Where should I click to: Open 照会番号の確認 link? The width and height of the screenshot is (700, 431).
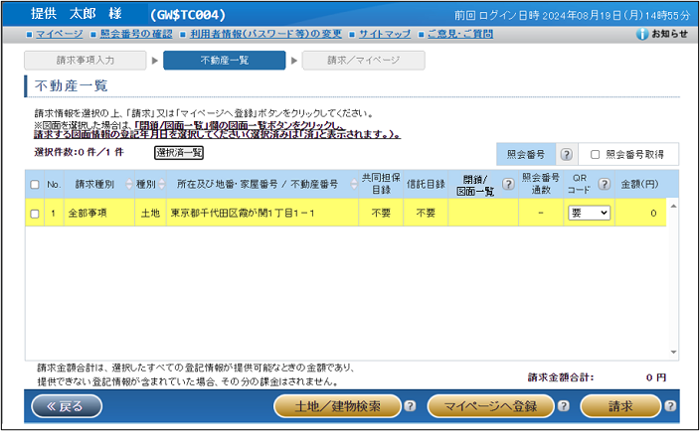136,34
